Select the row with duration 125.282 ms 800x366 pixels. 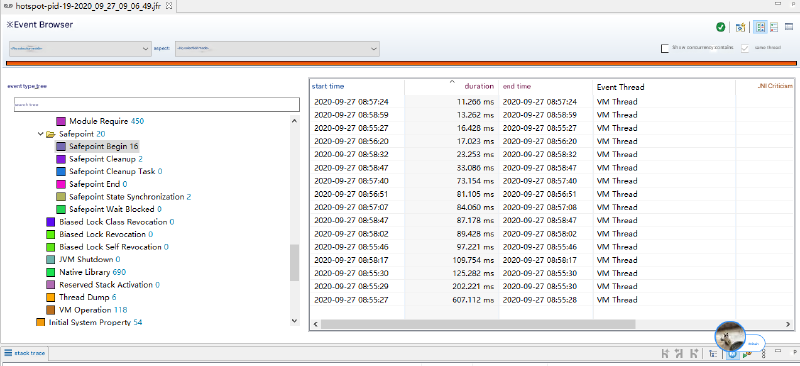[x=552, y=273]
